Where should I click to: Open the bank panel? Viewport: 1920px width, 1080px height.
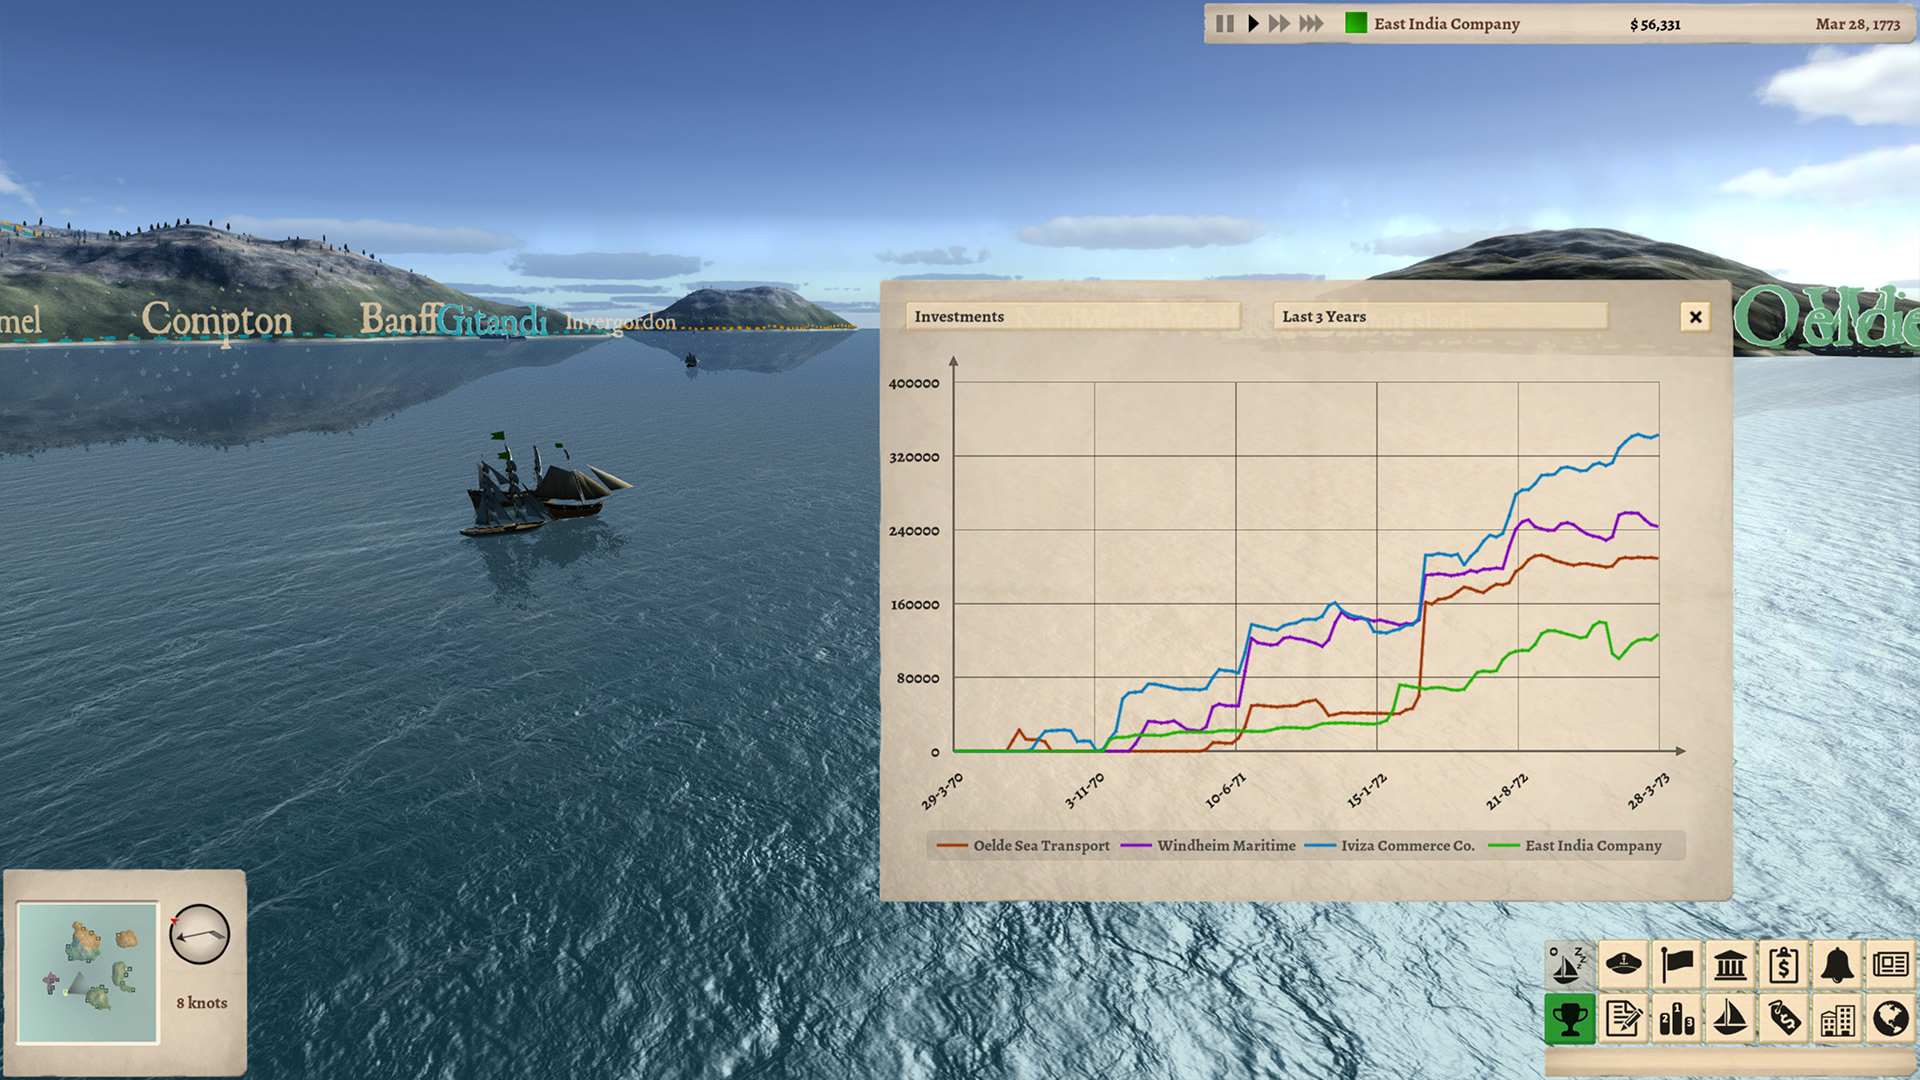[x=1732, y=965]
